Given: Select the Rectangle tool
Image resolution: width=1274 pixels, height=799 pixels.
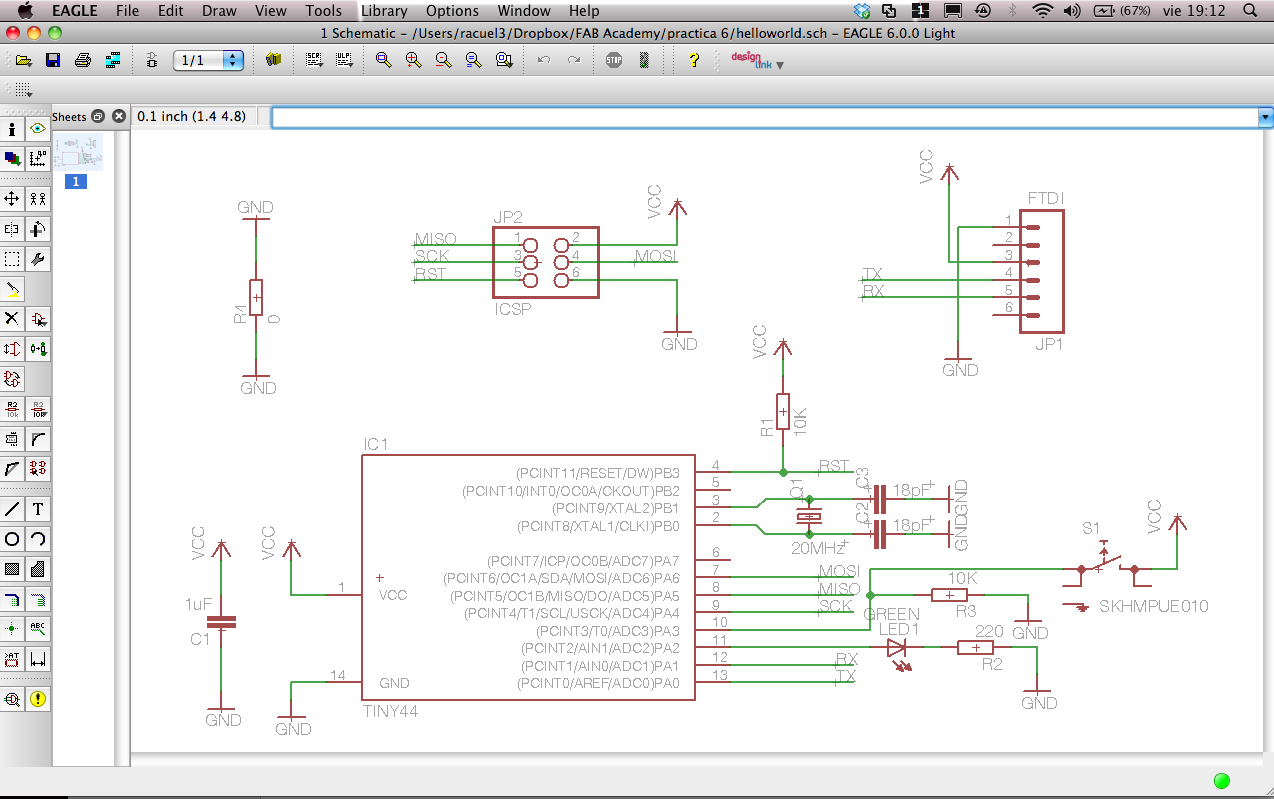Looking at the screenshot, I should [12, 569].
